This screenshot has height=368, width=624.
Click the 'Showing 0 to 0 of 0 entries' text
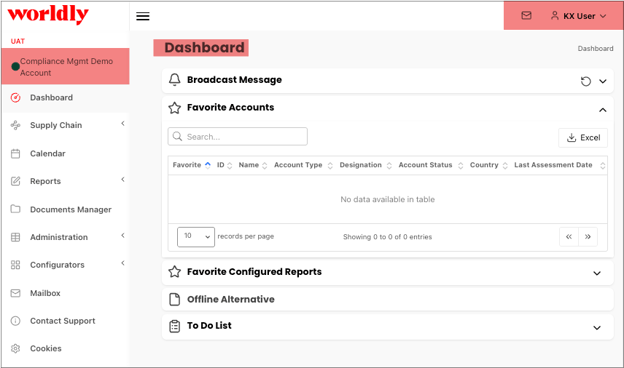pos(387,237)
